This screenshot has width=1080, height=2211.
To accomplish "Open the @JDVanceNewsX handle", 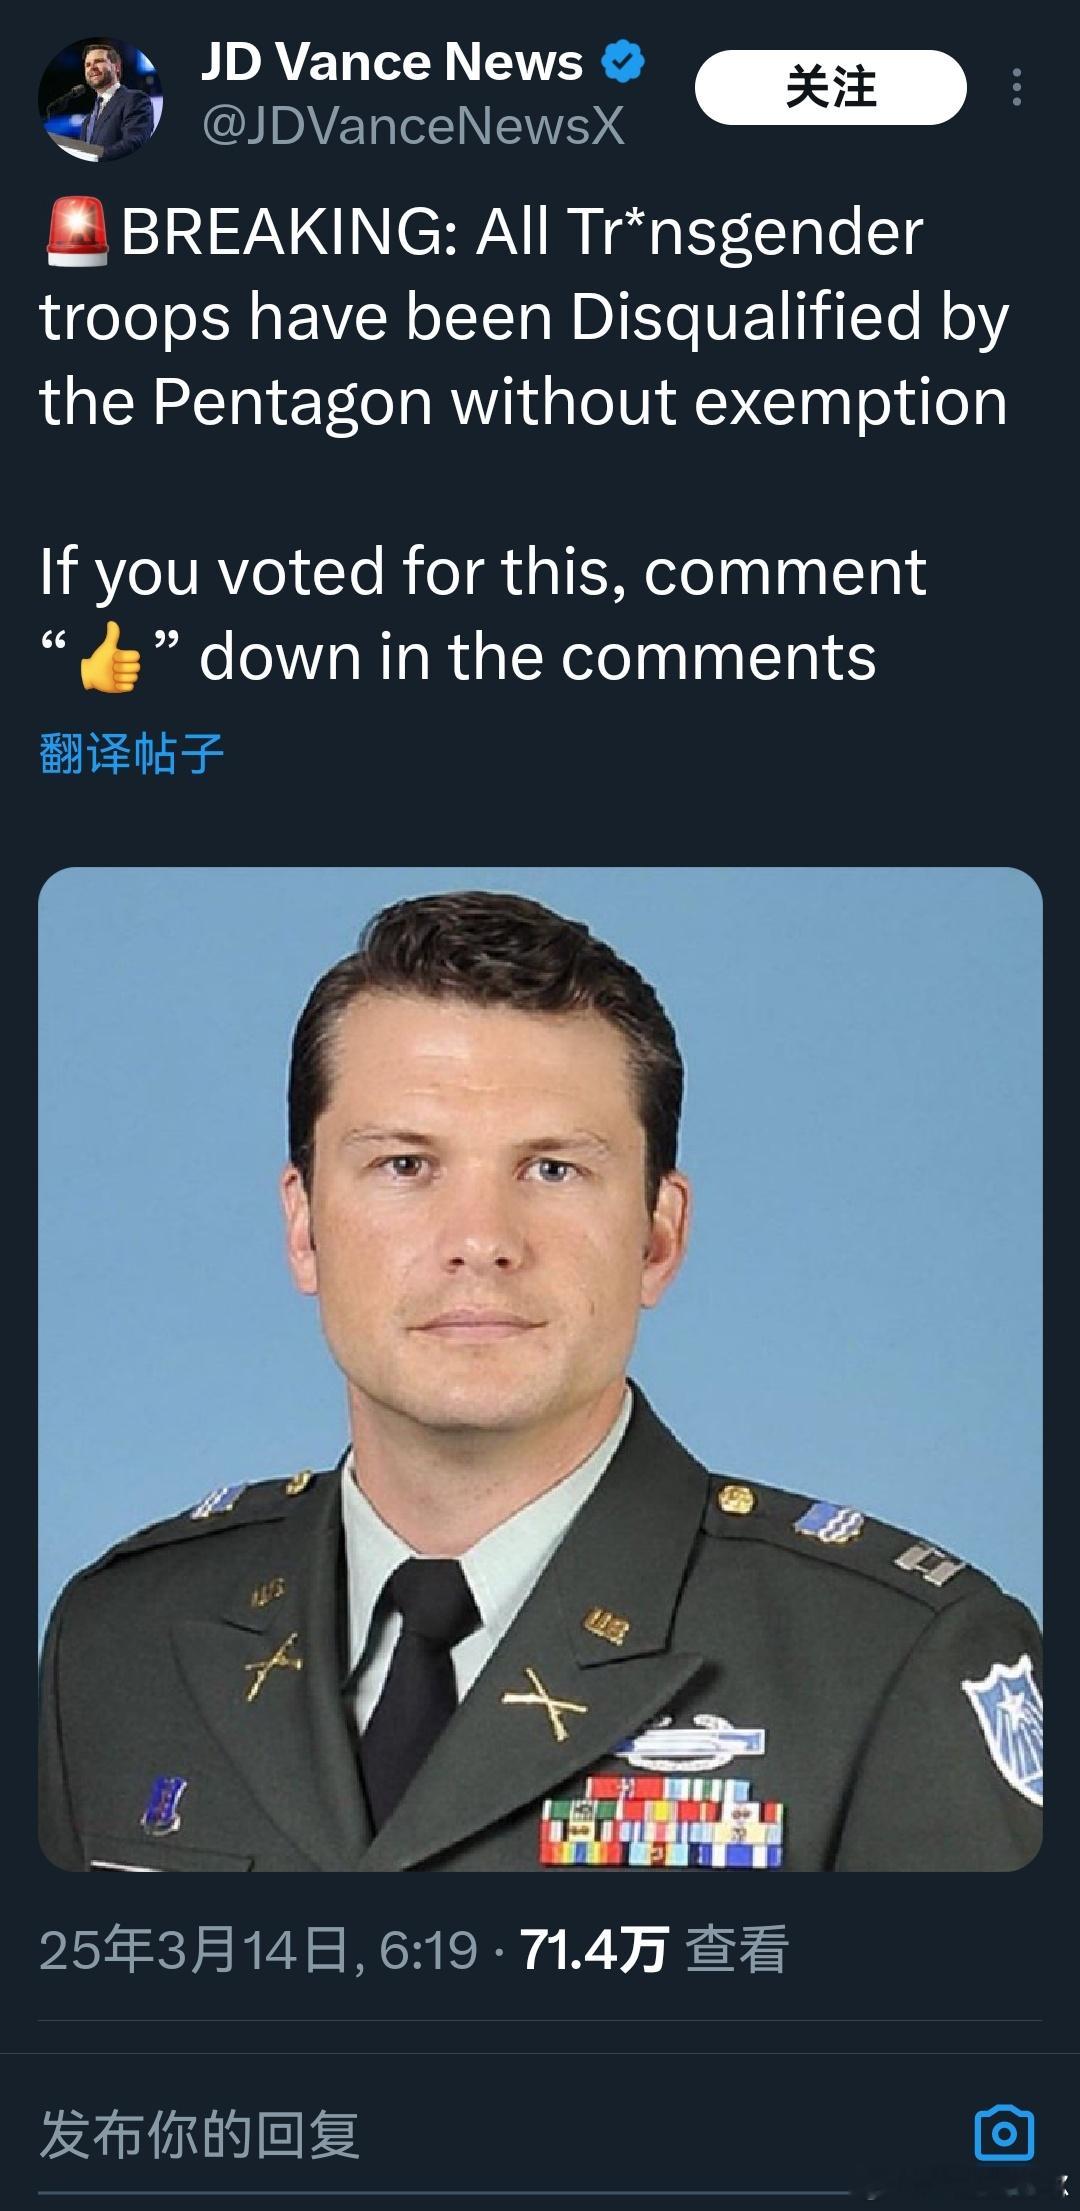I will (x=413, y=126).
